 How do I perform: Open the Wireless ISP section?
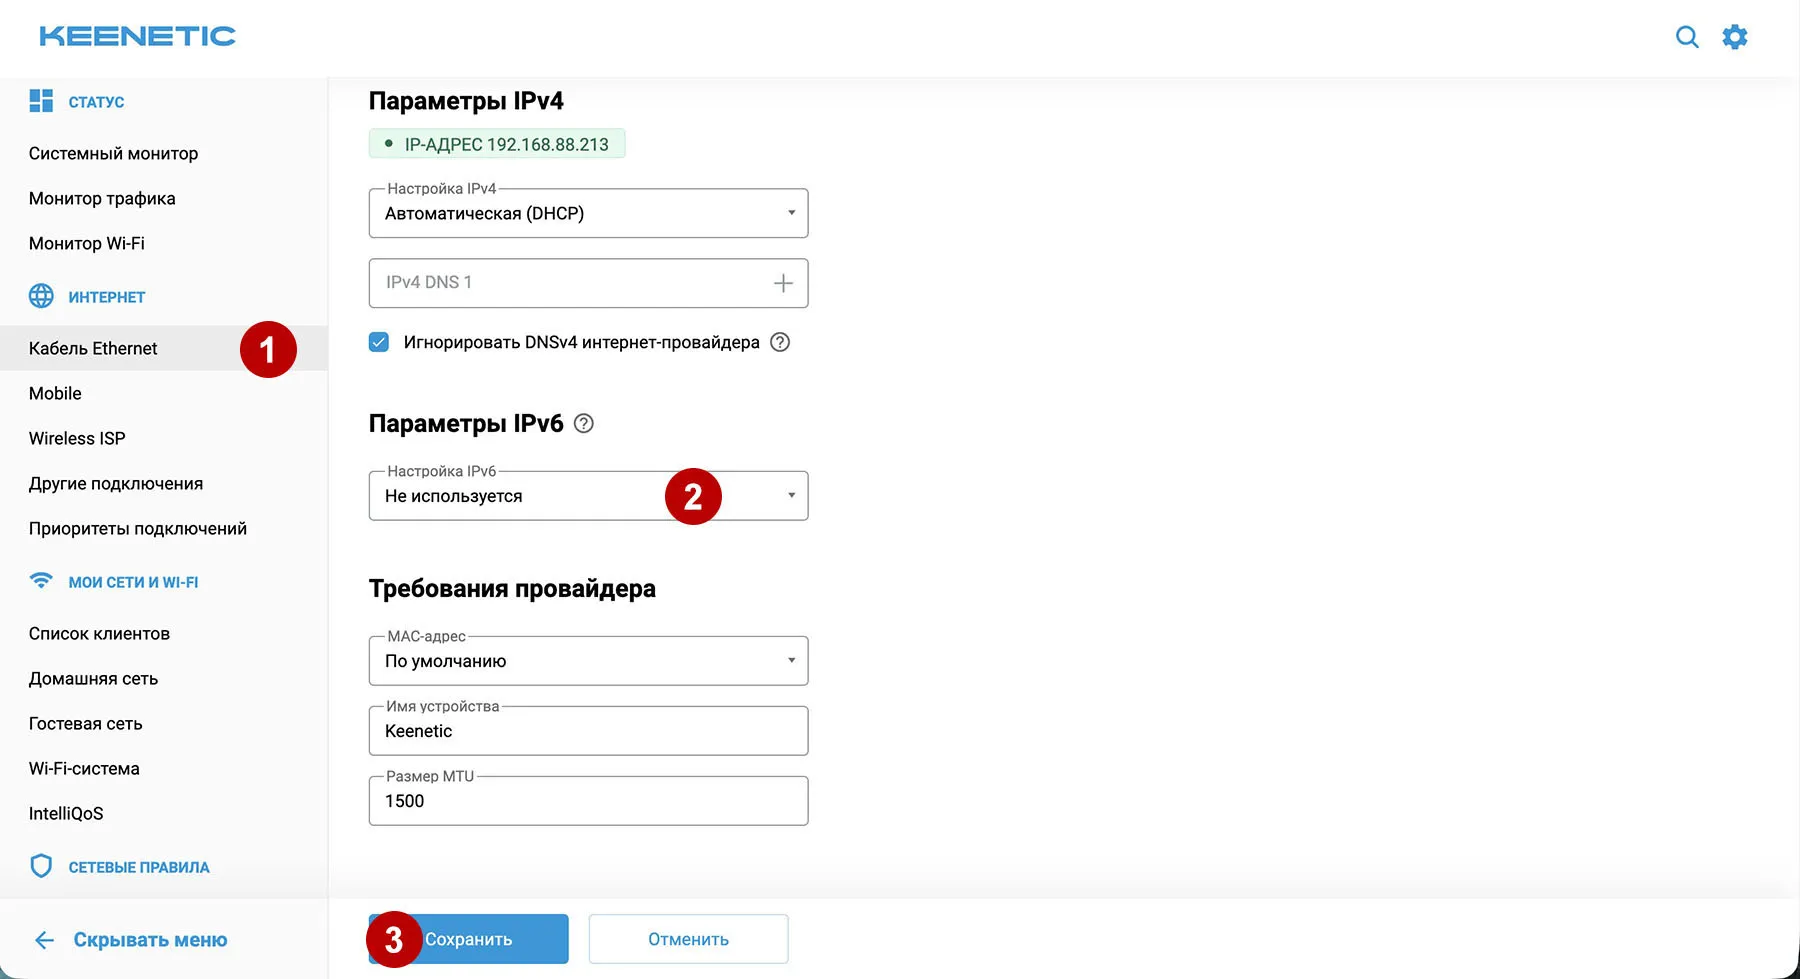coord(76,437)
